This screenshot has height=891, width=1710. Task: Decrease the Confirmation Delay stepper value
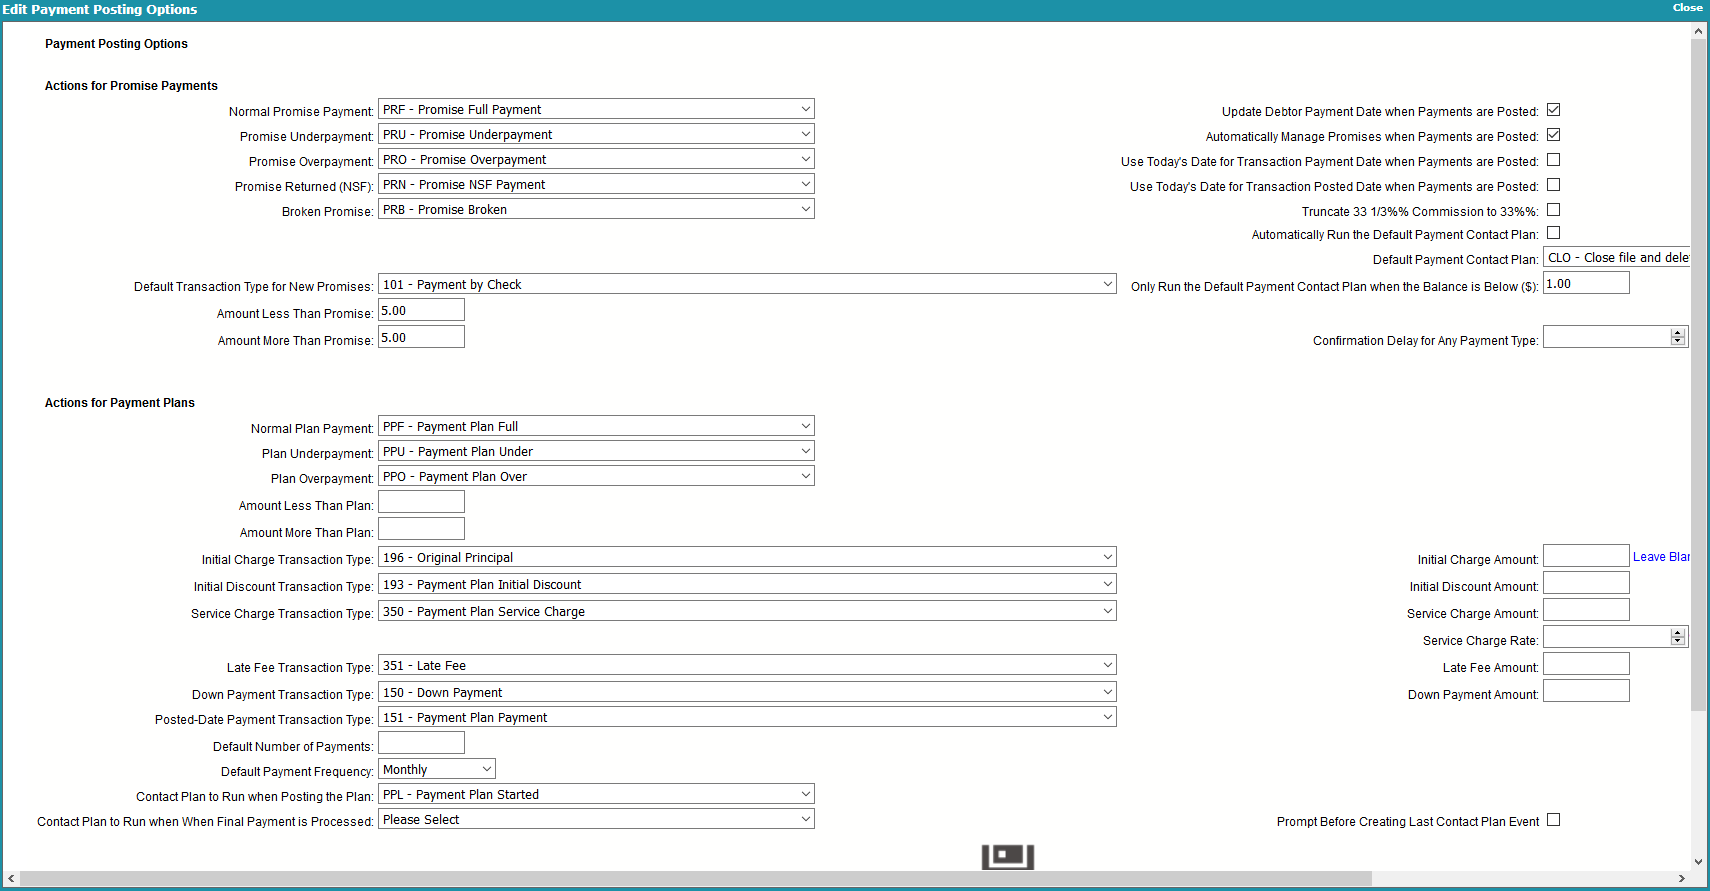click(1678, 342)
